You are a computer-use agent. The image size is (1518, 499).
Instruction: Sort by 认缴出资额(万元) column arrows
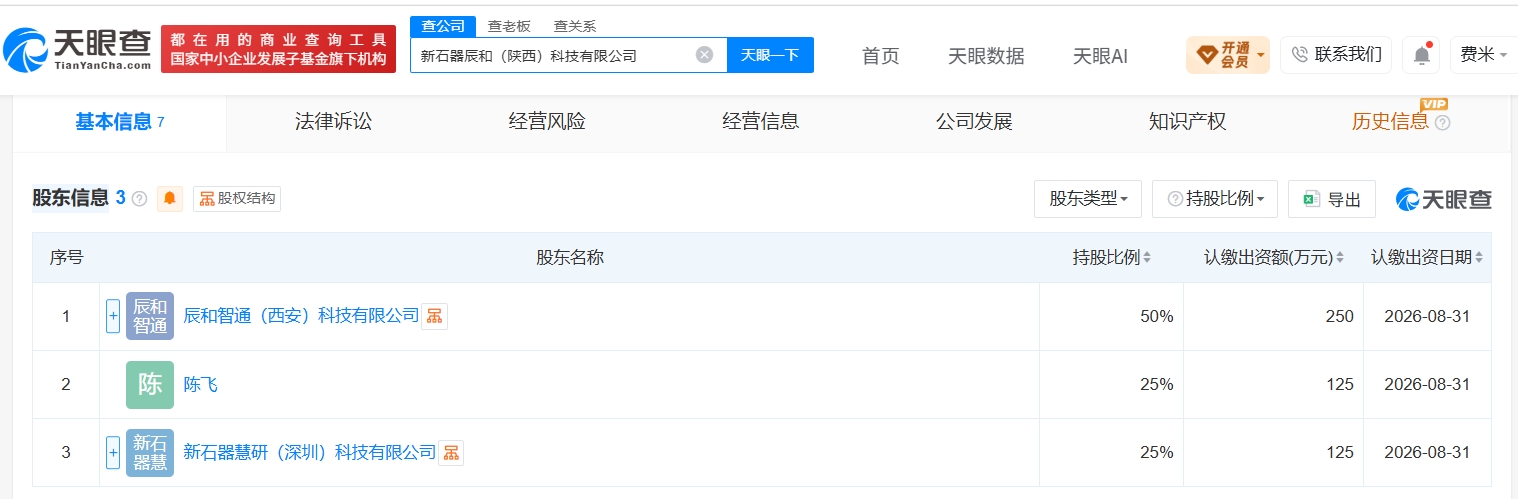[1339, 258]
